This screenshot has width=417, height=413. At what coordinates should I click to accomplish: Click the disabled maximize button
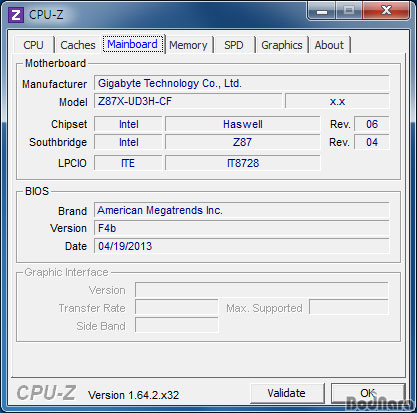tap(349, 11)
